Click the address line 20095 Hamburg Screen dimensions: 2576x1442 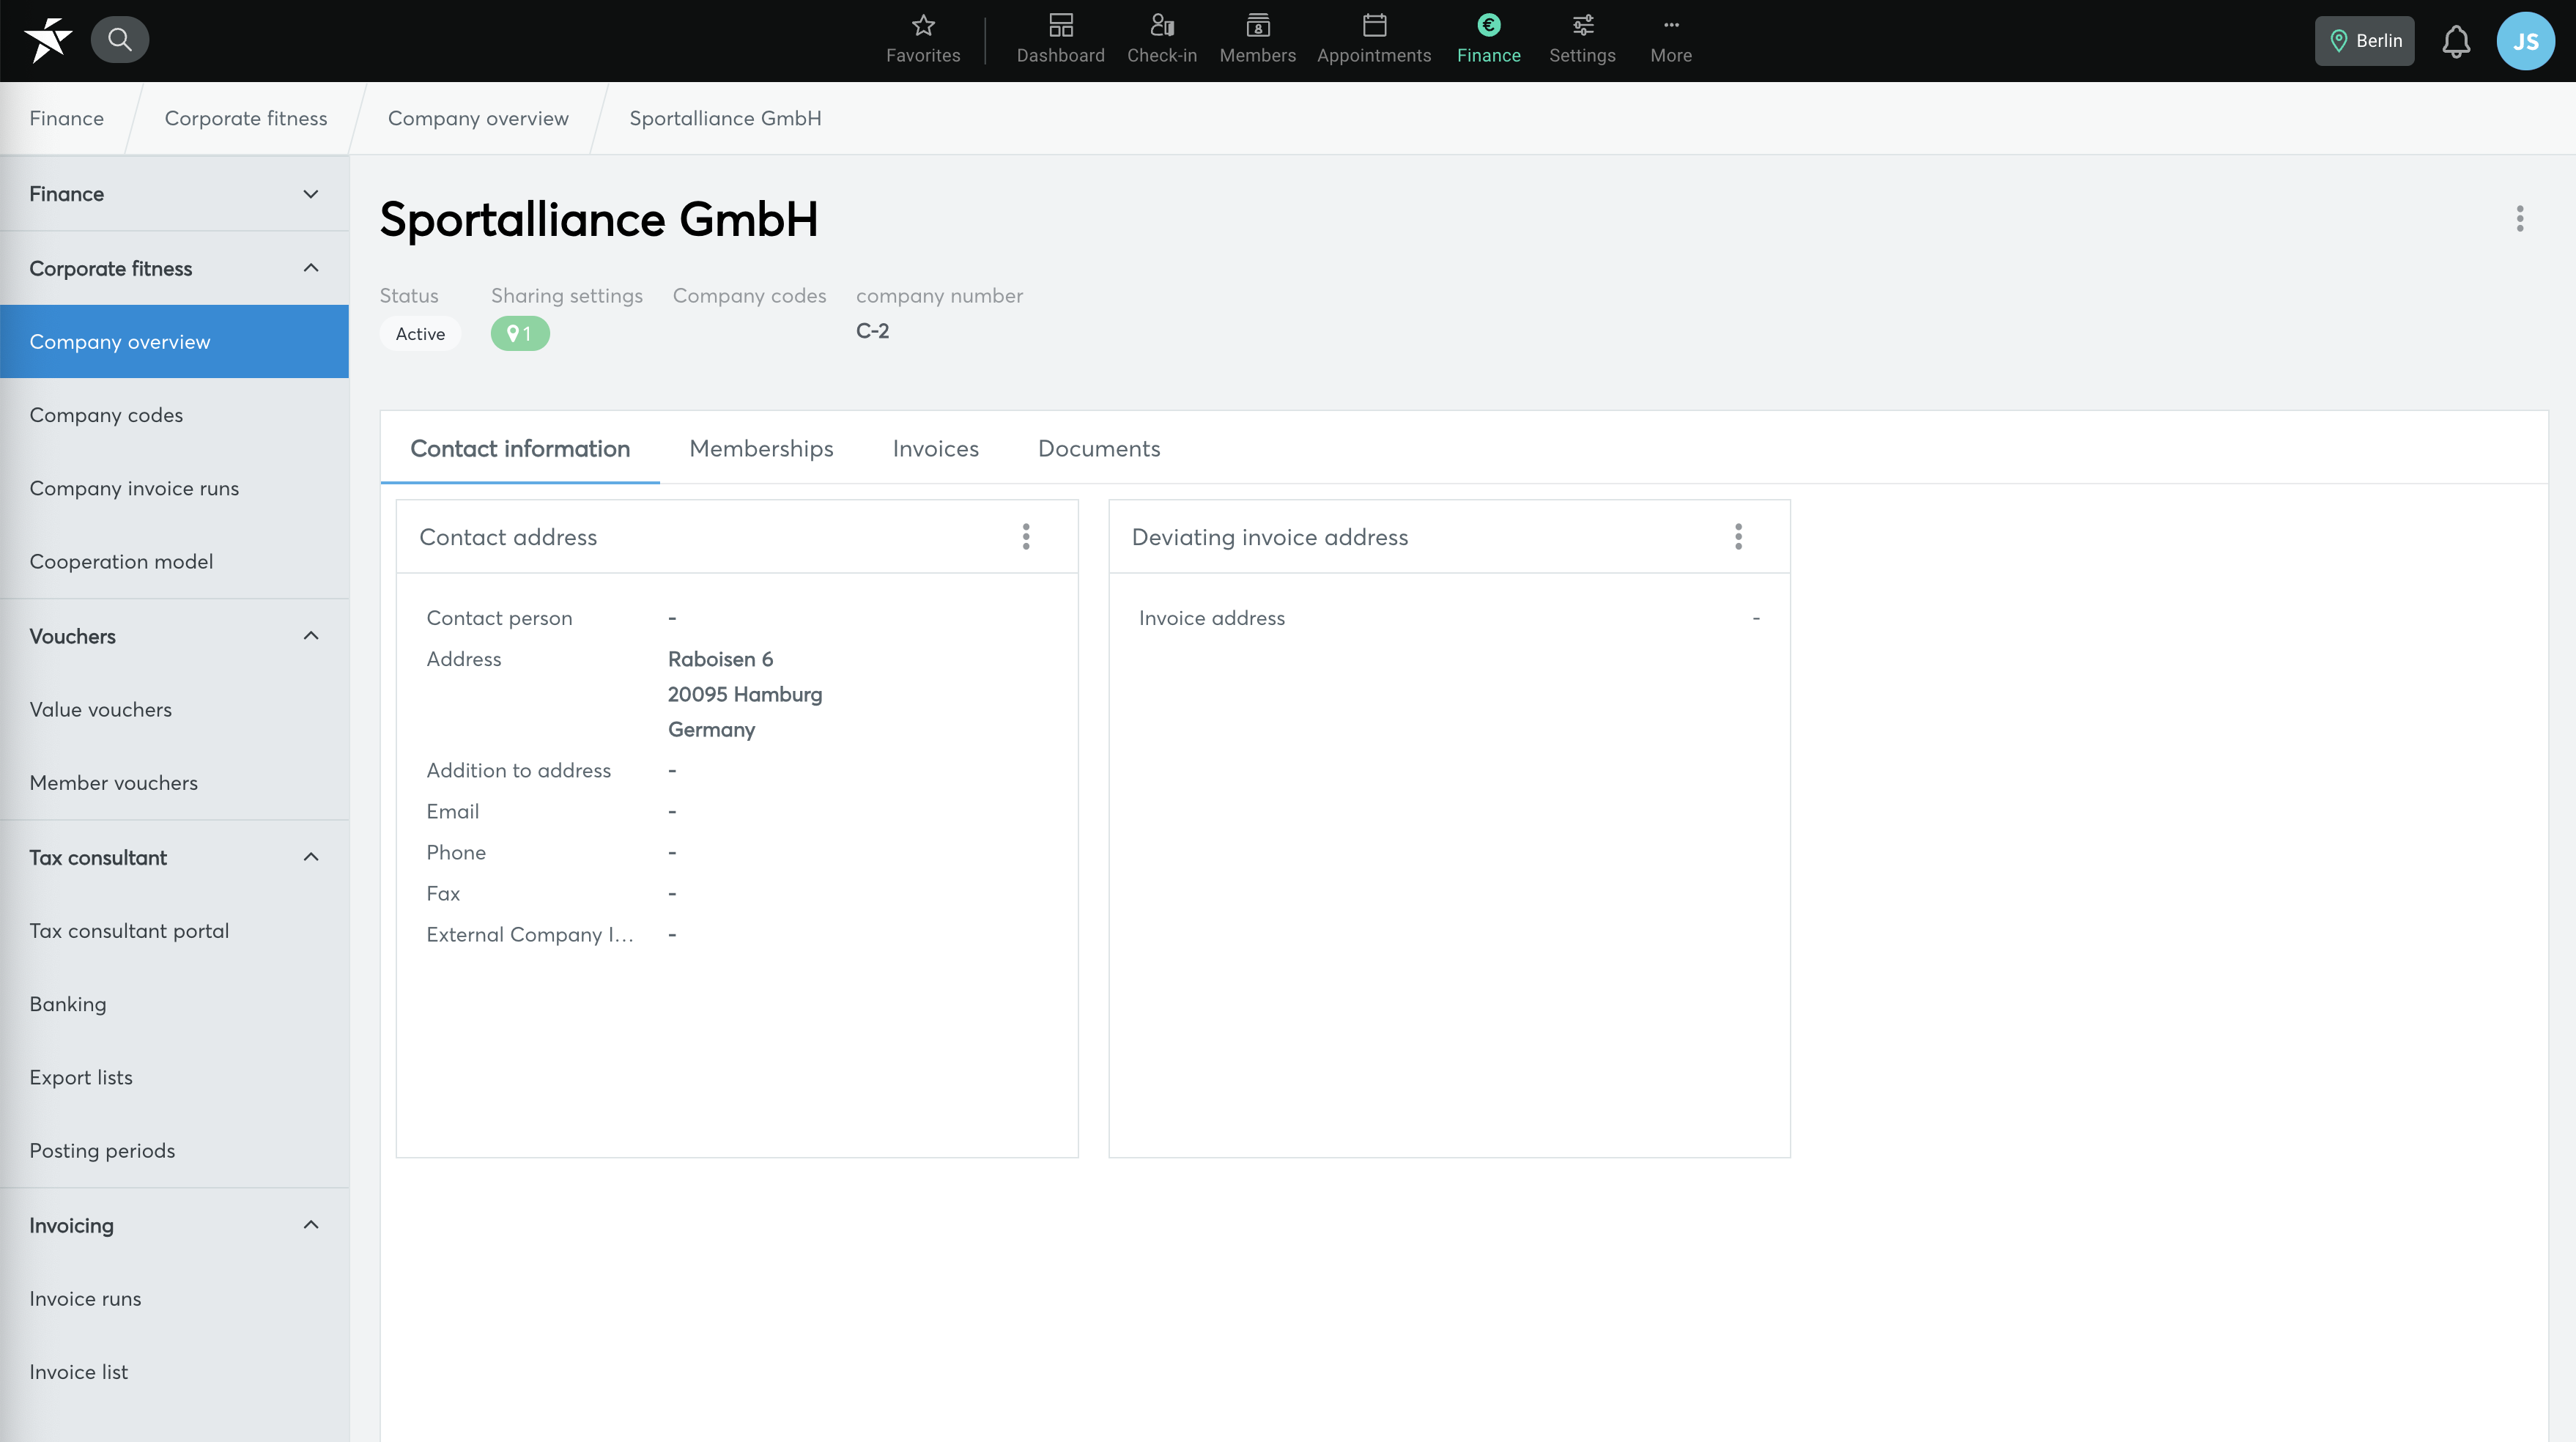coord(745,694)
